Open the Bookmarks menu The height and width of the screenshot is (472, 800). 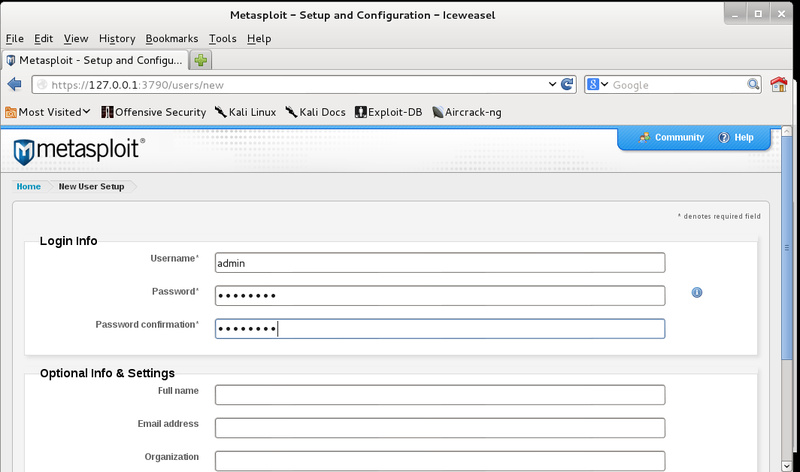171,39
